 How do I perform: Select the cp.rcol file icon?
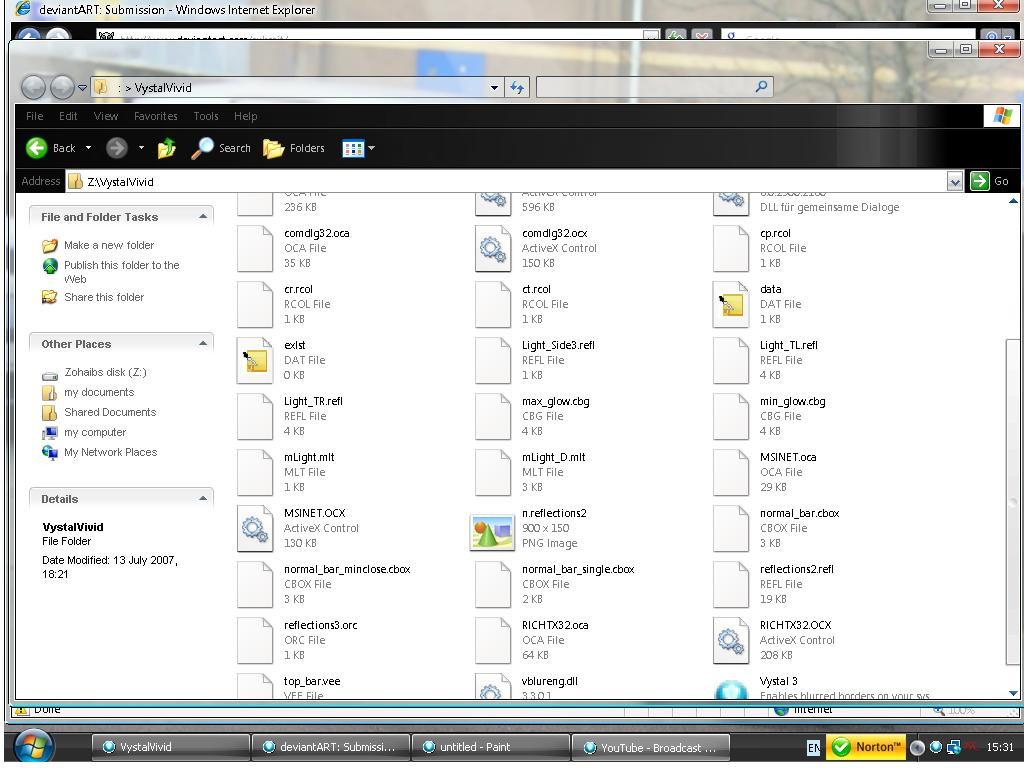(x=731, y=248)
